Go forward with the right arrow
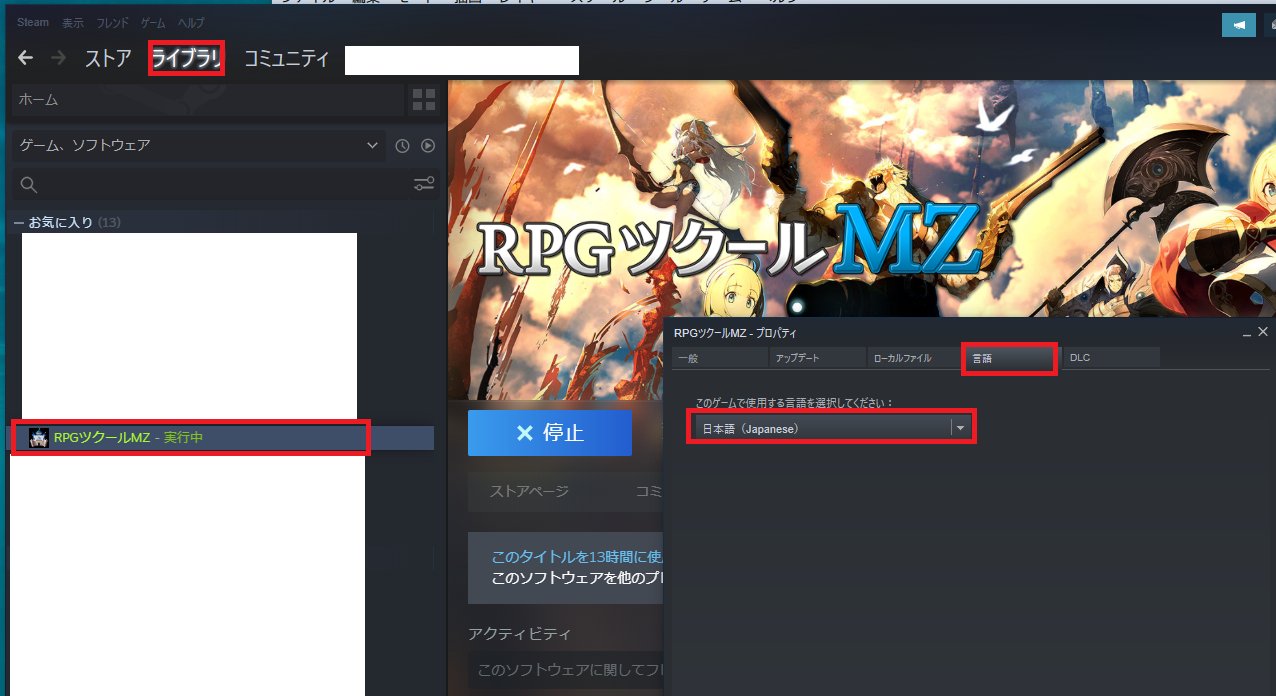 click(x=58, y=58)
